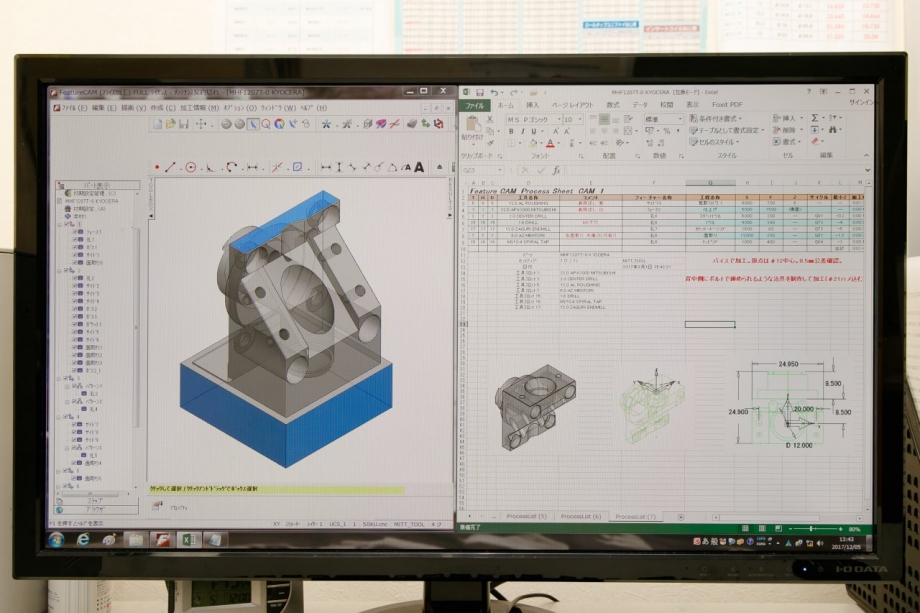Click the AutoSum sigma icon in Excel
This screenshot has height=613, width=920.
(815, 117)
